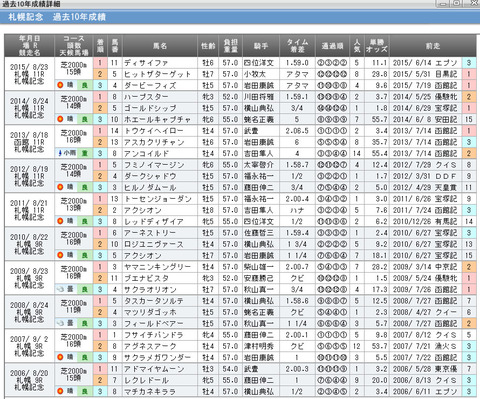Select horse name フミノイマージン
Viewport: 480px width, 399px height.
pos(154,165)
